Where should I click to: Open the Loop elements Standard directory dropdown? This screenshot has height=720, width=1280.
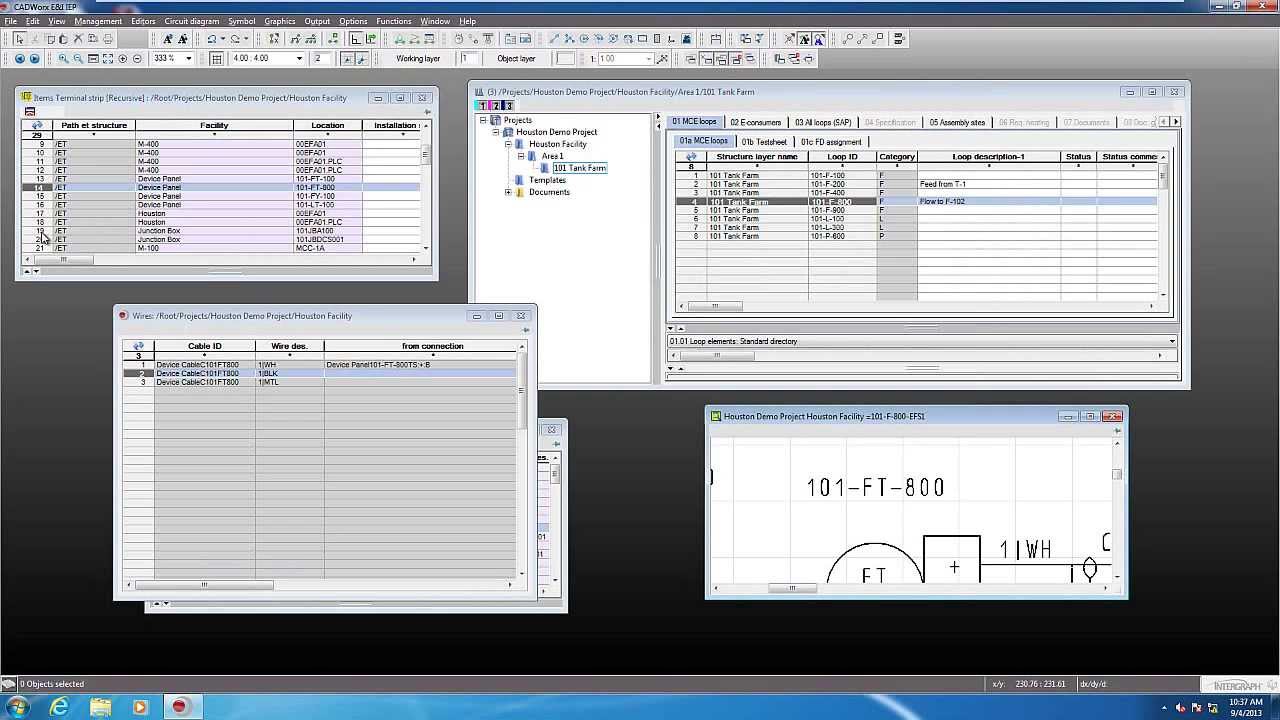1172,341
